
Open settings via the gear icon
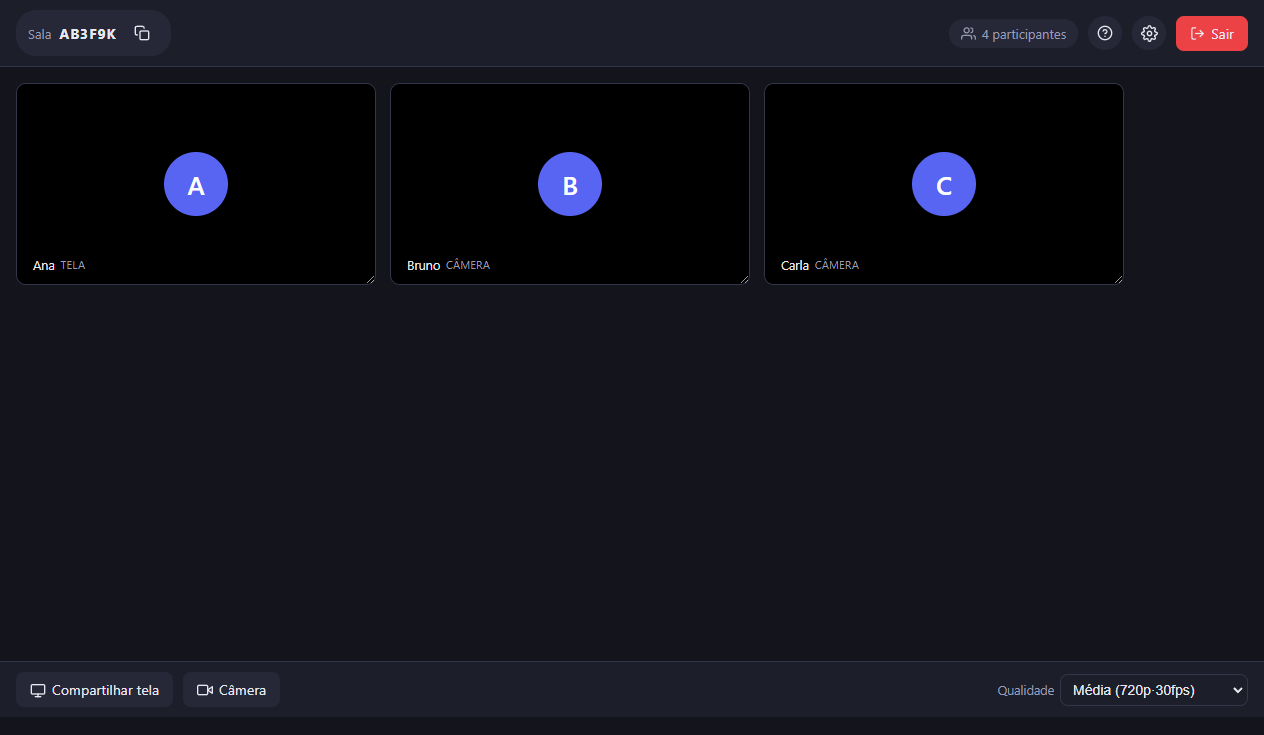(x=1149, y=33)
